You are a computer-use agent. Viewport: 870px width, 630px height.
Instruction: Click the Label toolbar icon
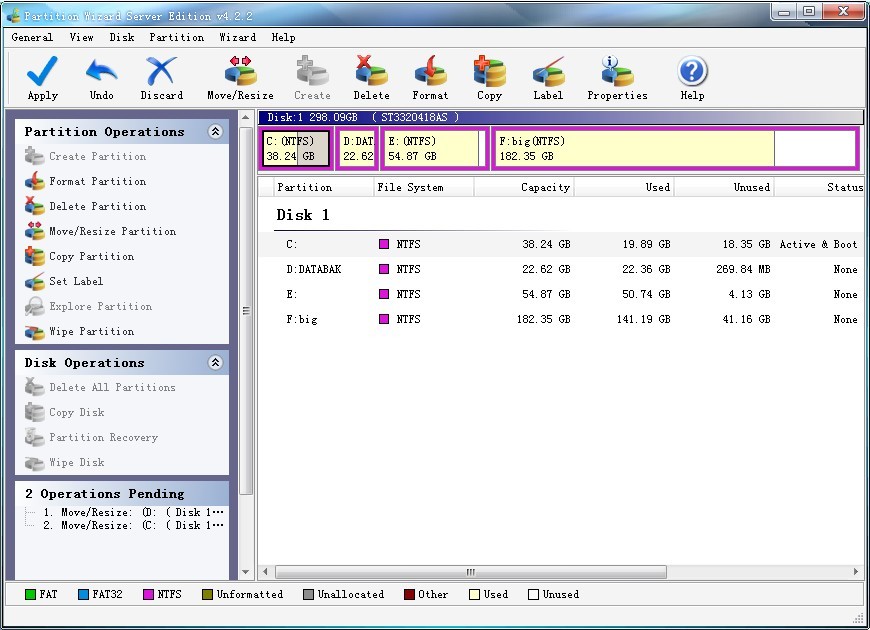548,71
